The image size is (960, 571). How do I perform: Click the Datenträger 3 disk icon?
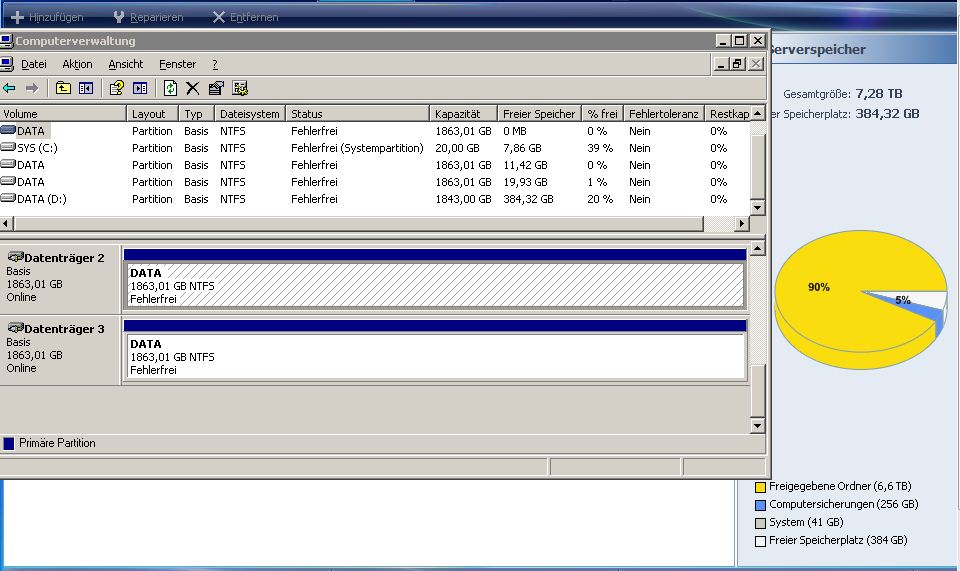tap(15, 328)
